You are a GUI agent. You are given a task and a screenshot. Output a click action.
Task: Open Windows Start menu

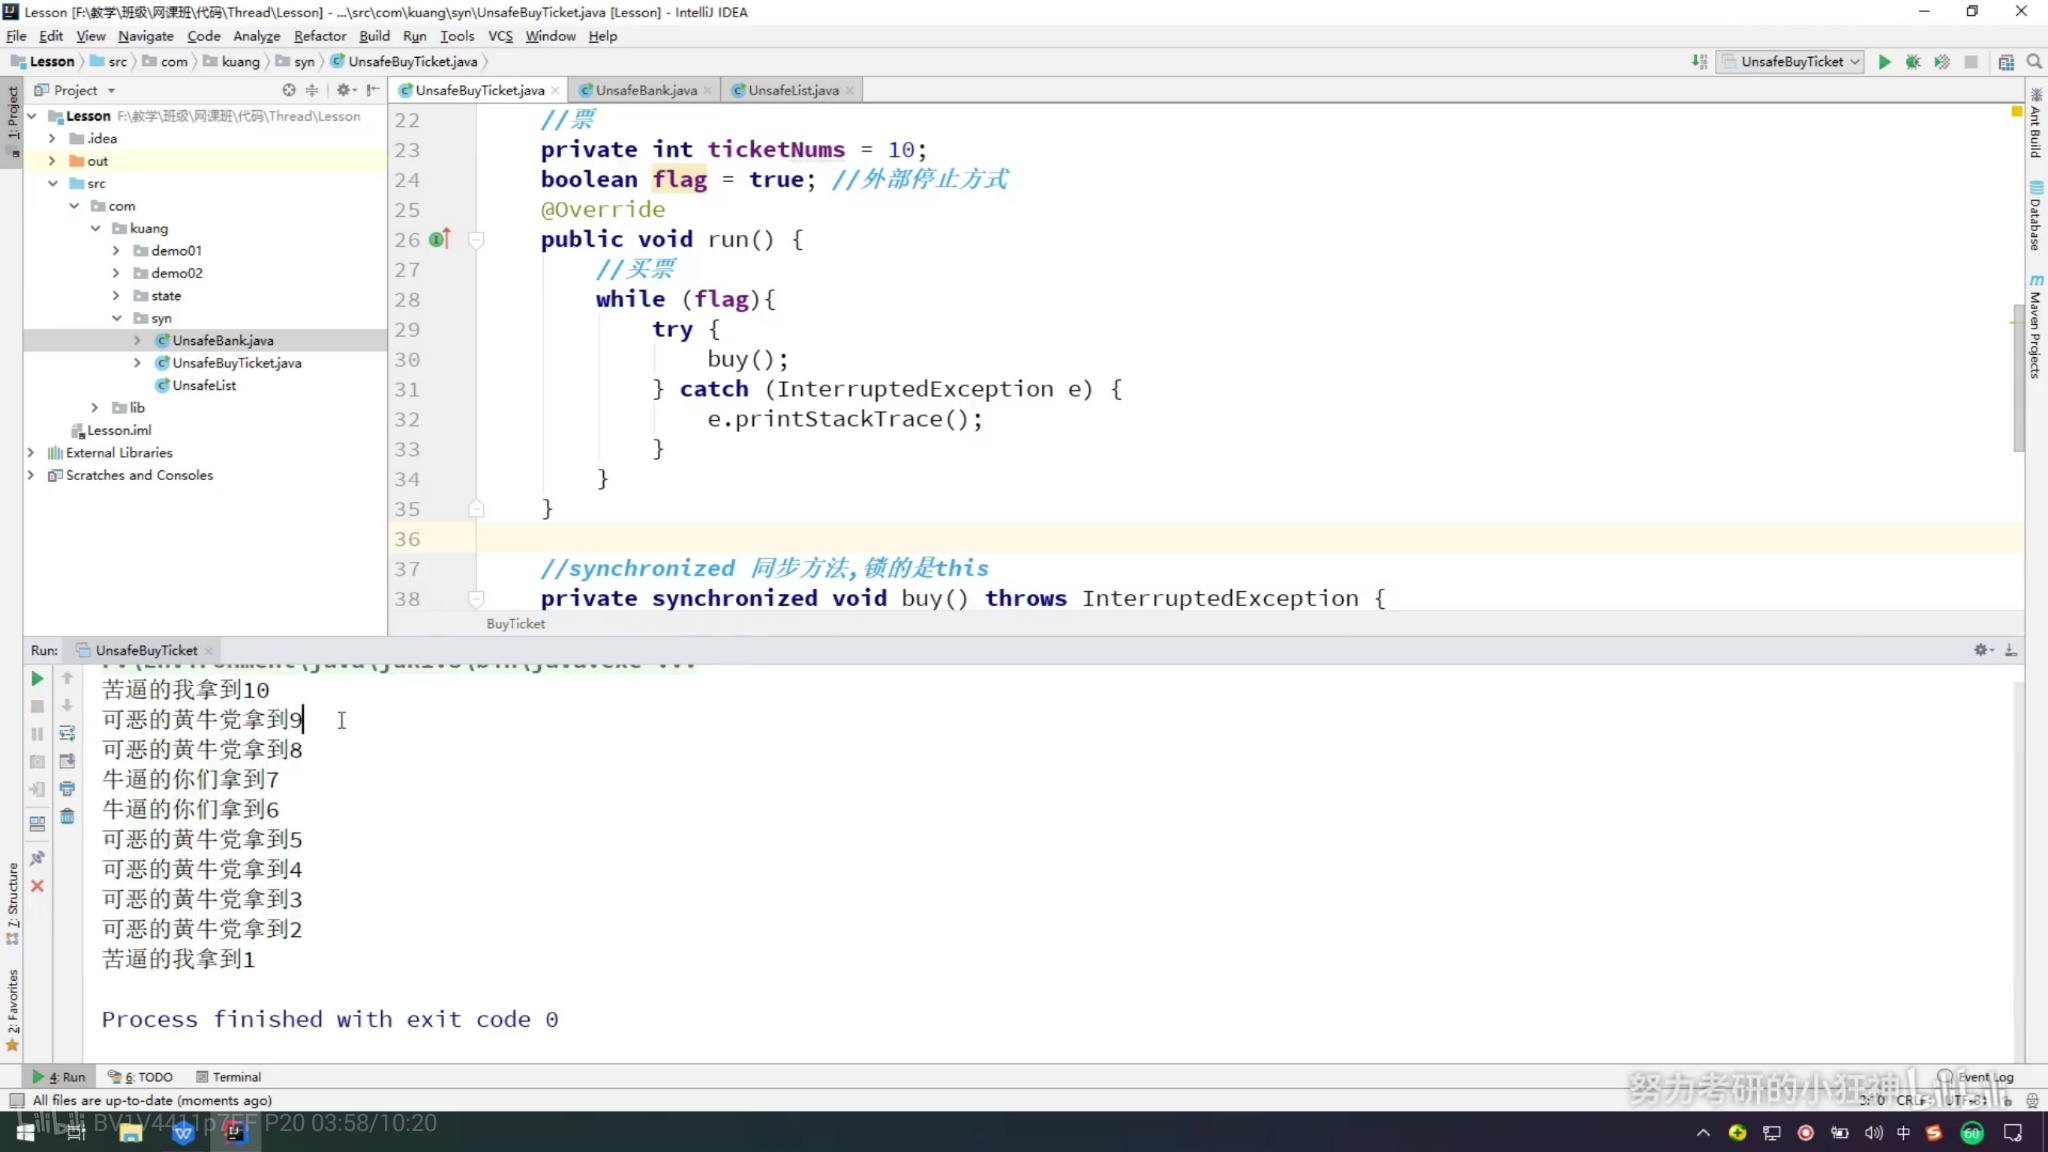point(25,1133)
